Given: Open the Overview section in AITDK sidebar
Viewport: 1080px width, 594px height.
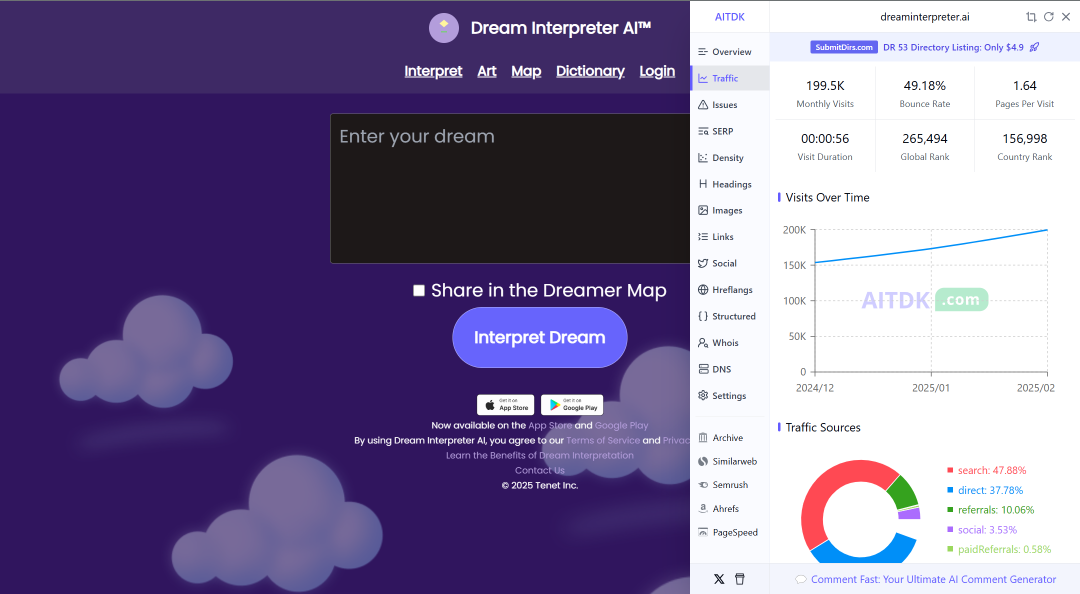Looking at the screenshot, I should click(x=729, y=52).
